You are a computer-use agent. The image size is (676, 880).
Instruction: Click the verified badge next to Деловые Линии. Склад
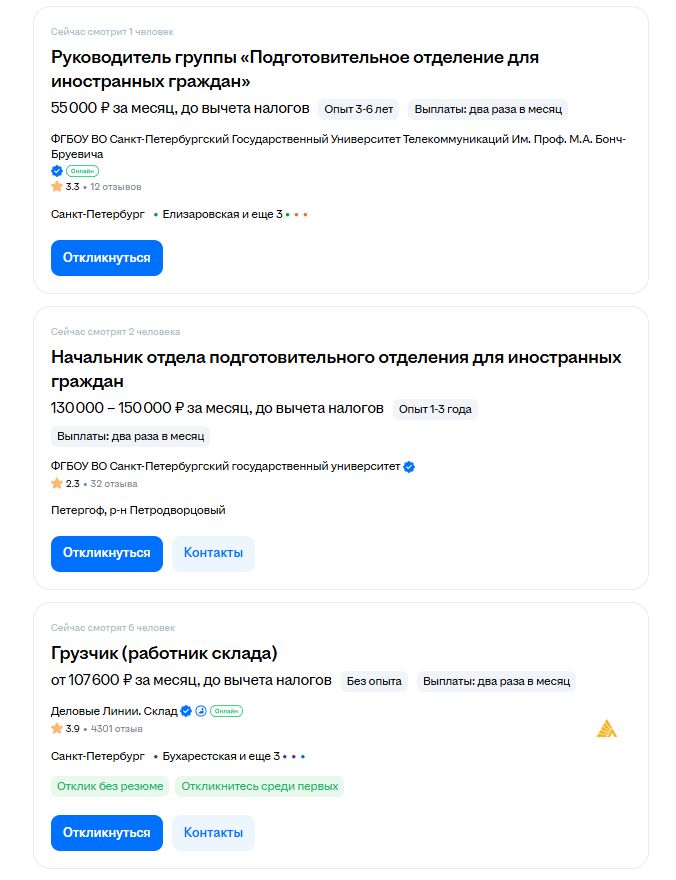[185, 711]
